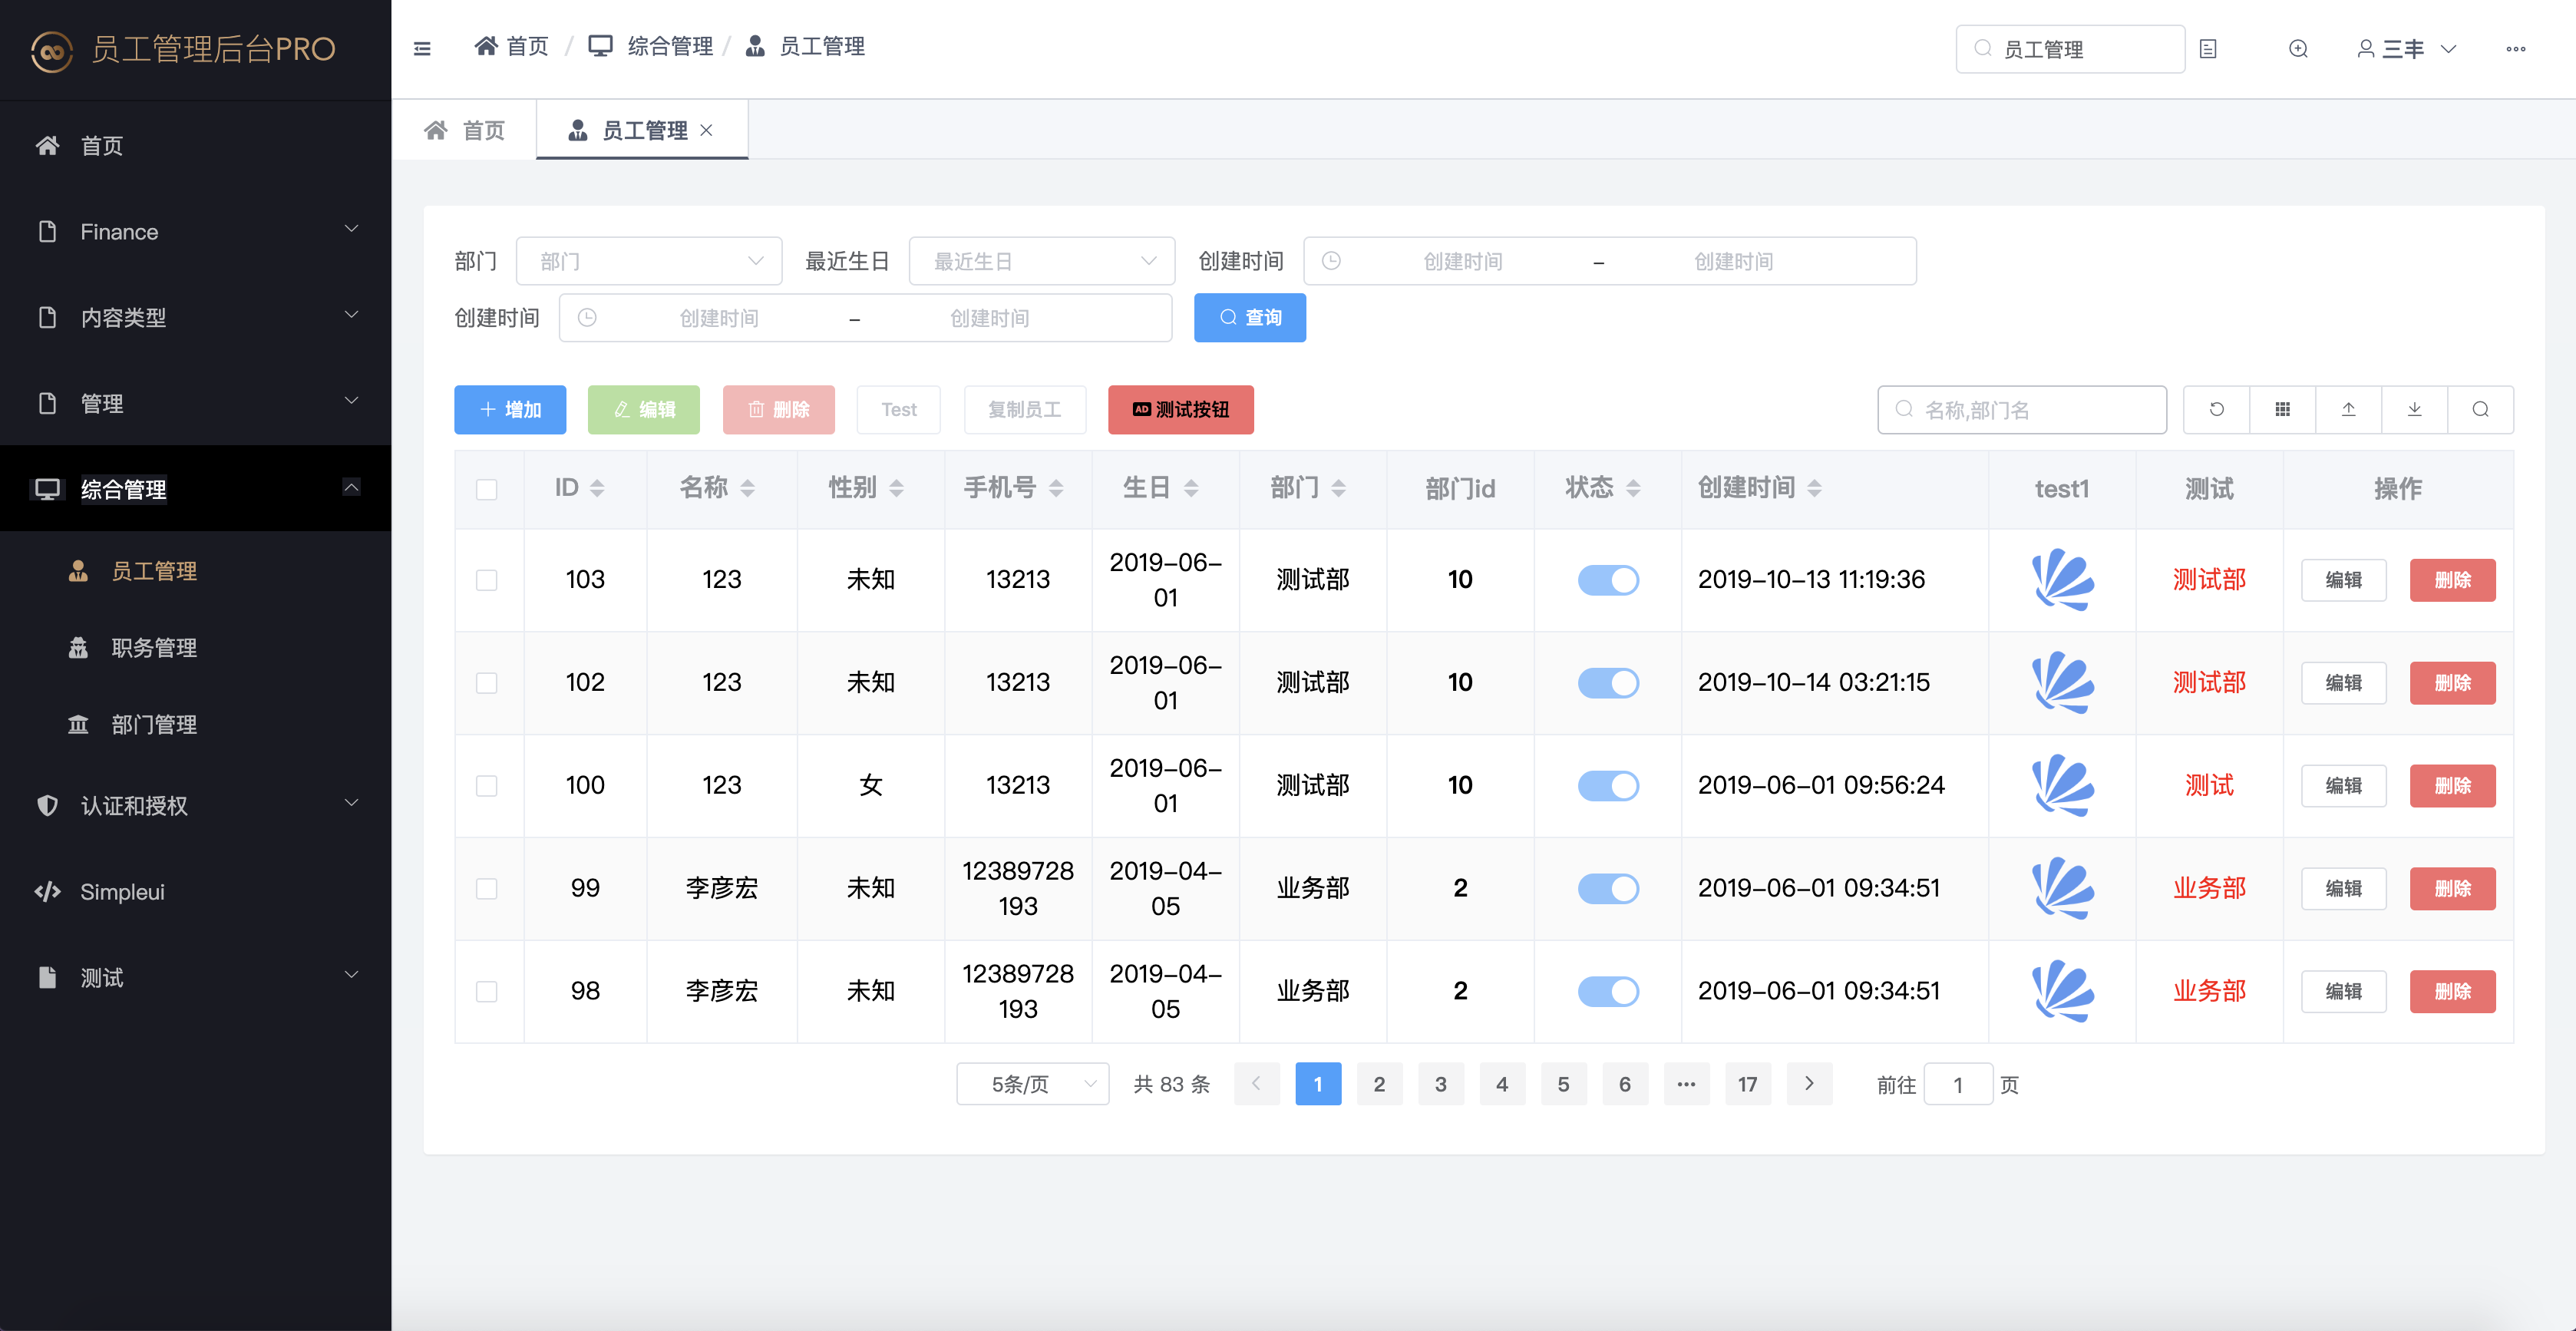Click the sidebar collapse hamburger icon

[422, 48]
